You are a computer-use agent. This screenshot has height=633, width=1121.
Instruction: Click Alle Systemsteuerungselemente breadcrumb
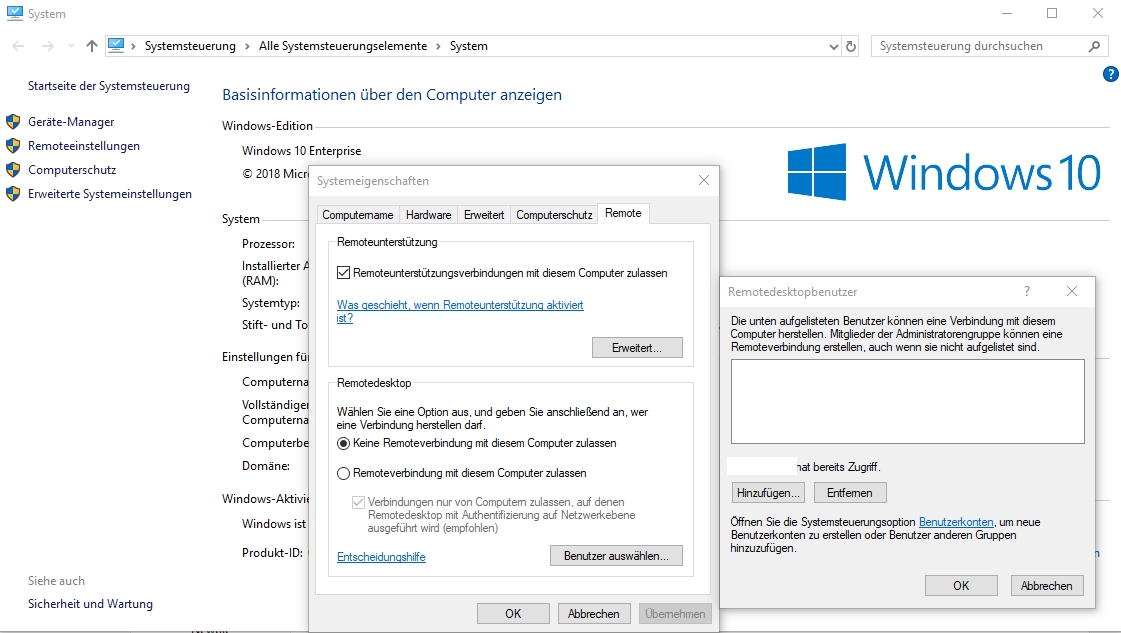tap(342, 46)
